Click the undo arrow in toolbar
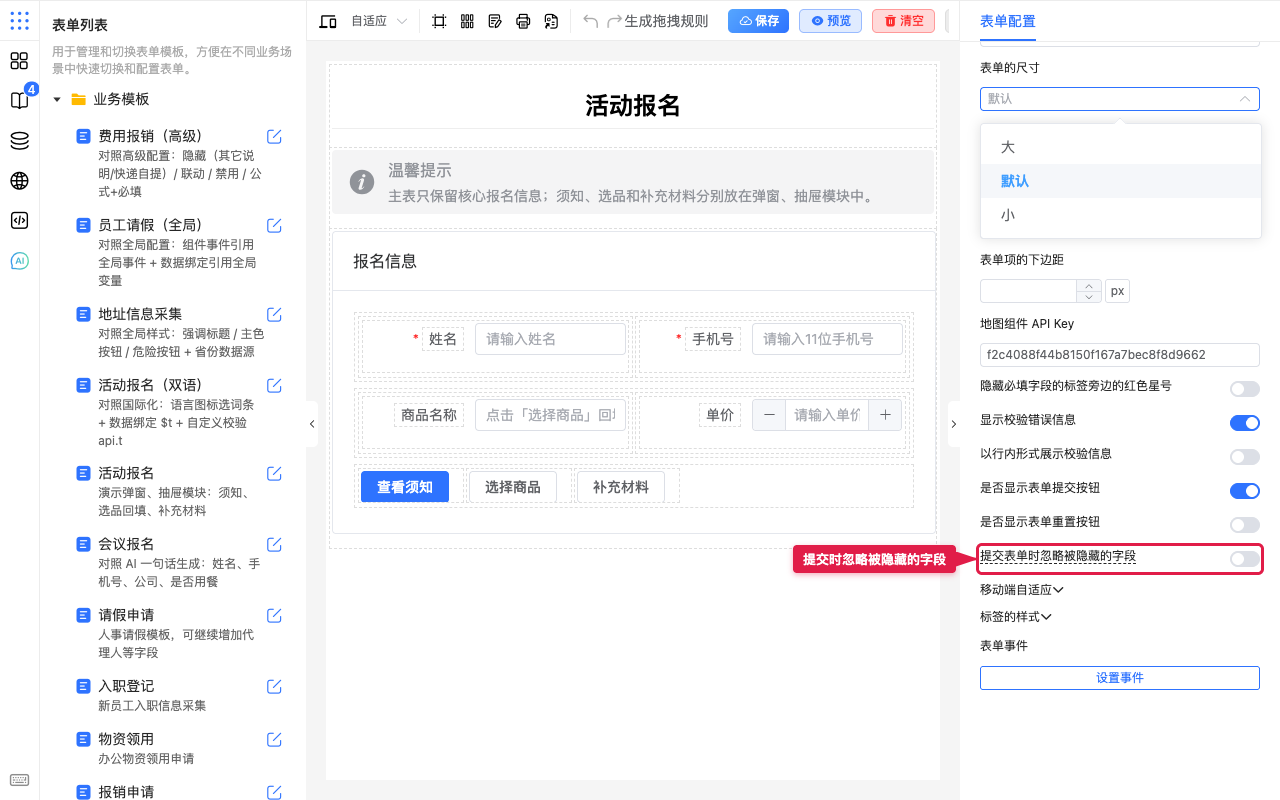Viewport: 1280px width, 800px height. pos(591,21)
